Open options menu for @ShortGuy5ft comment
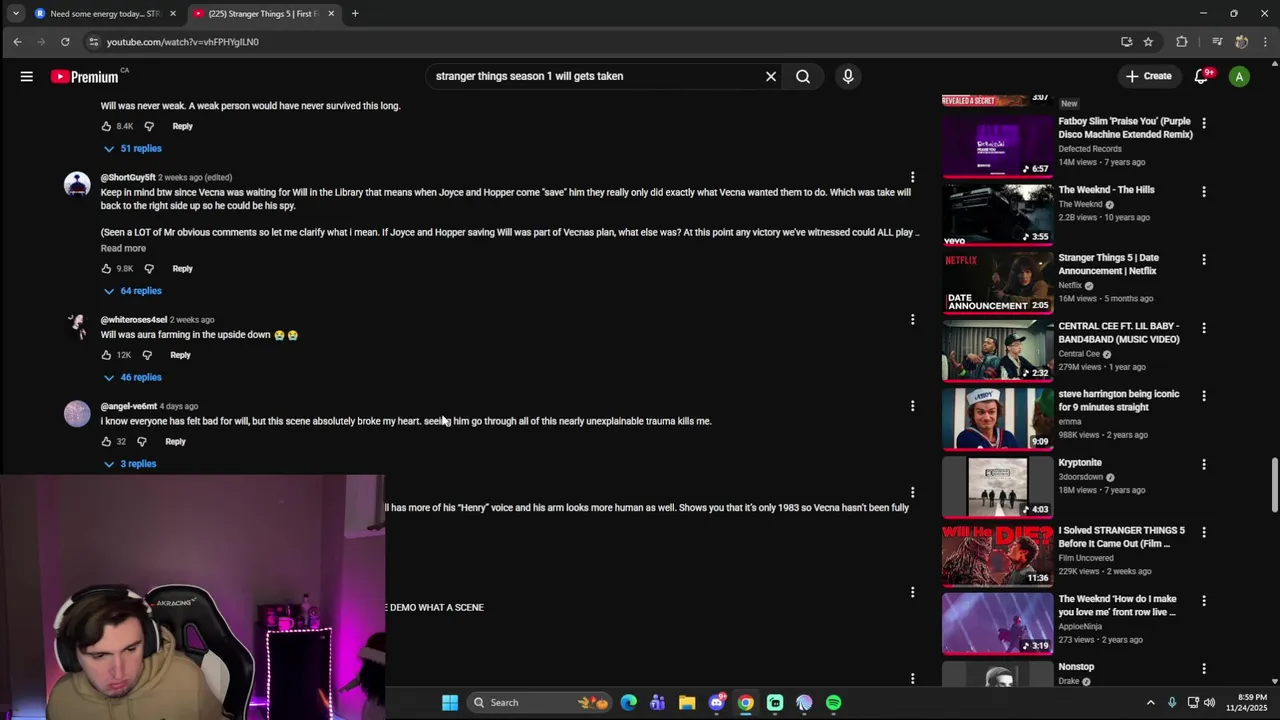Viewport: 1280px width, 720px height. pos(912,177)
